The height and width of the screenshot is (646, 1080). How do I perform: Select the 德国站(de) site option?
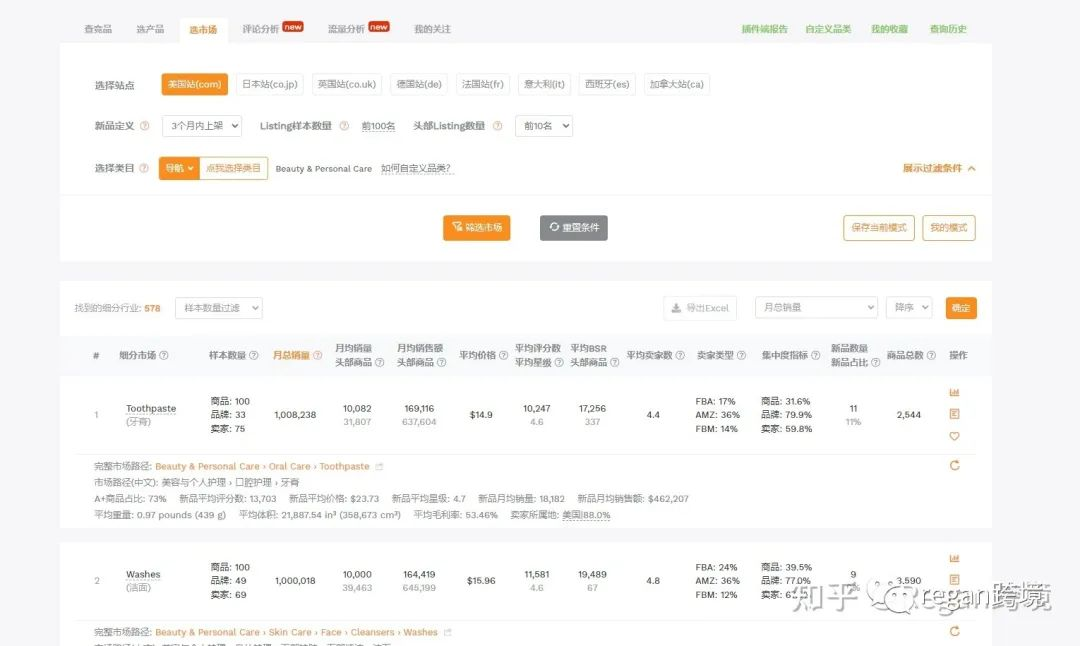click(419, 84)
